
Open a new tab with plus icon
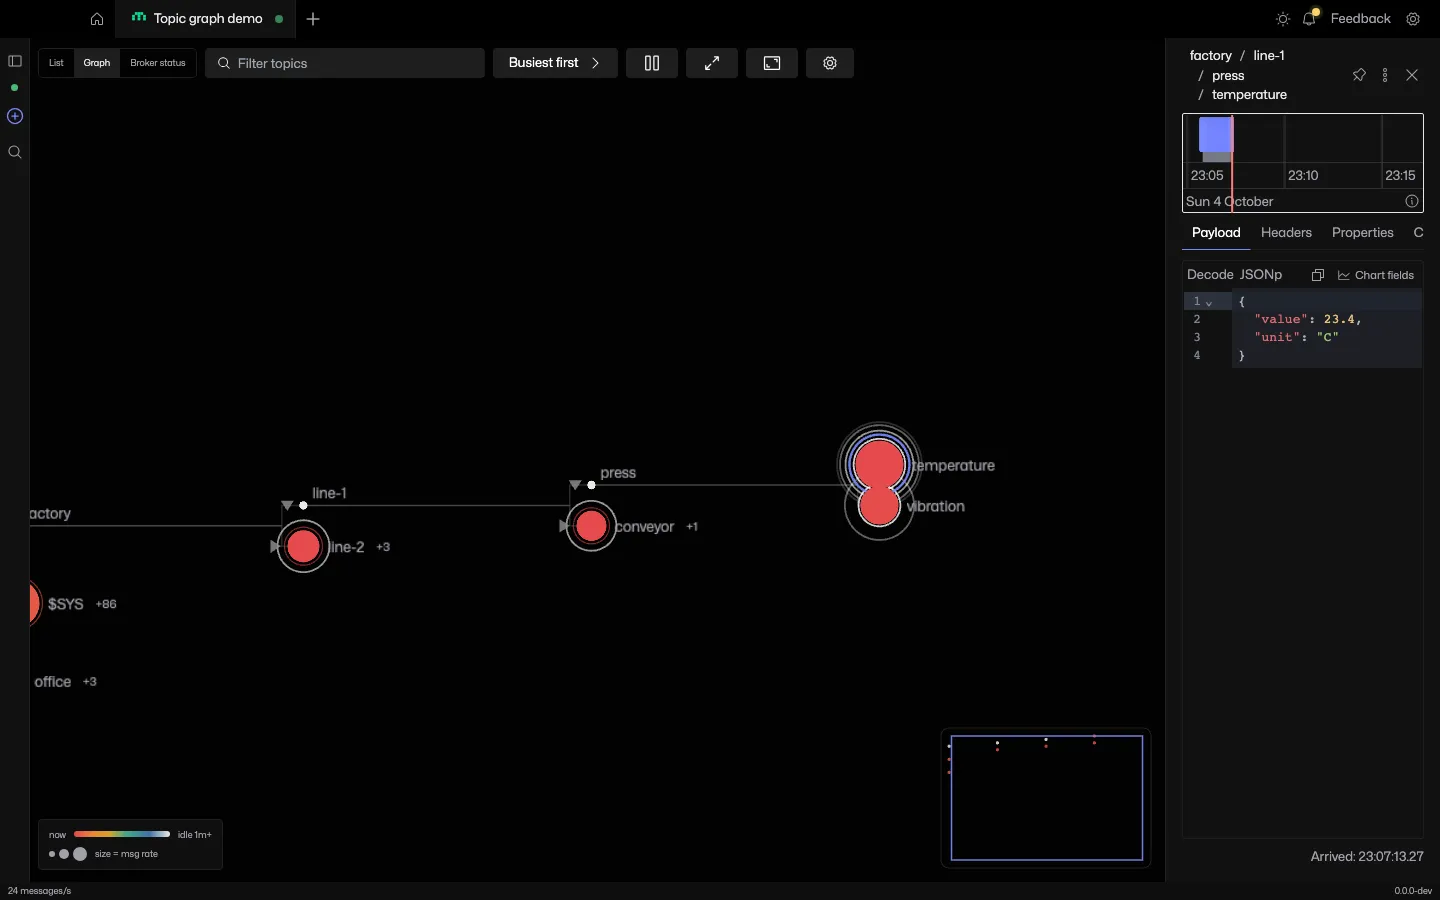tap(313, 19)
